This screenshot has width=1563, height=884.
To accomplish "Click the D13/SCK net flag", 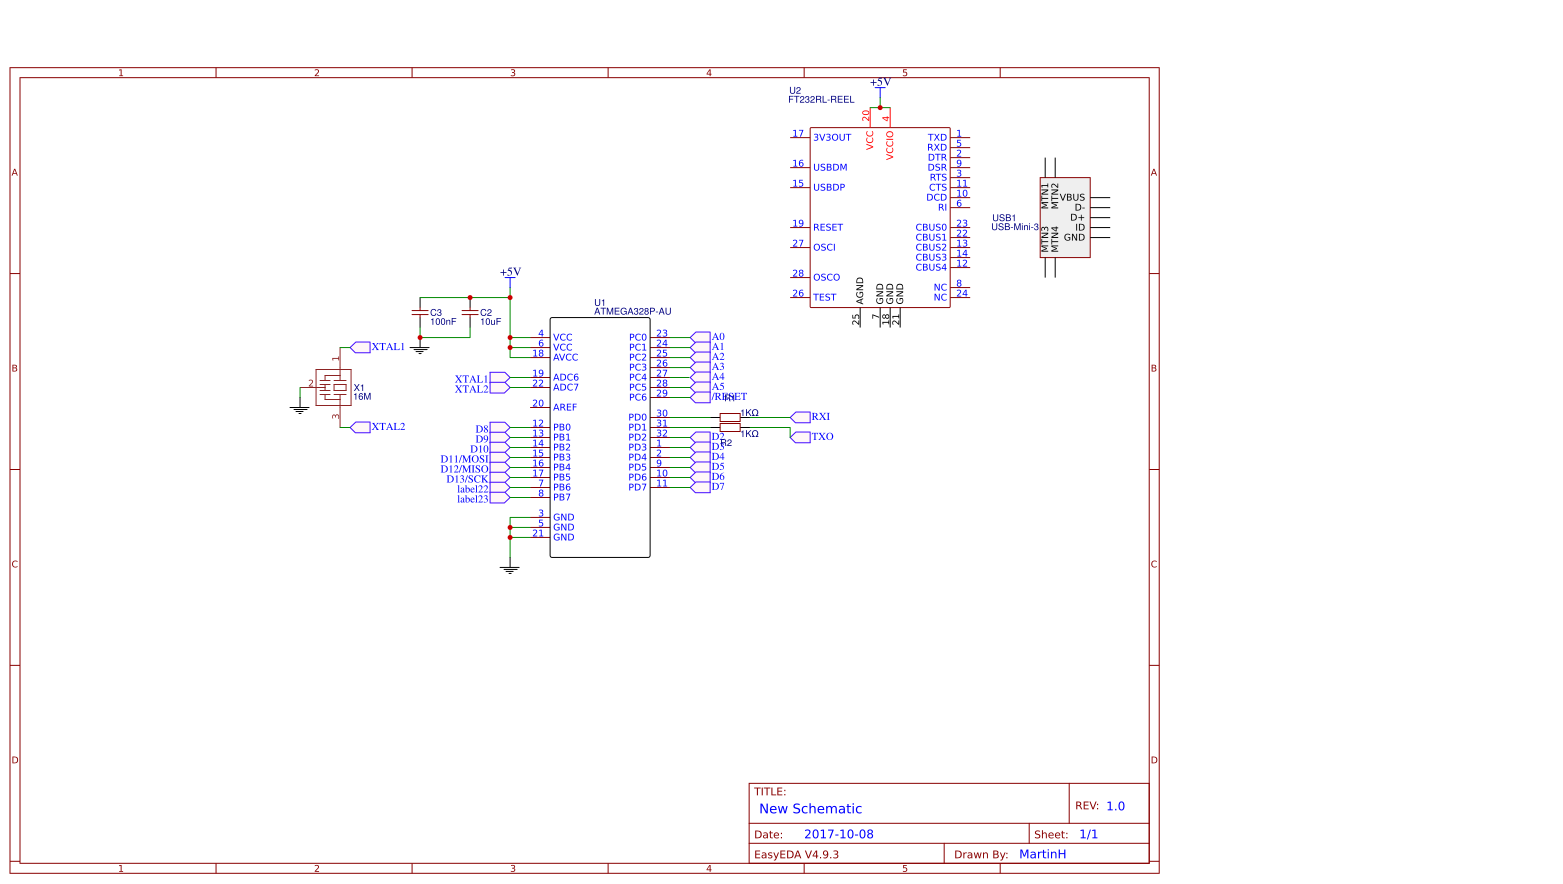I will click(498, 478).
